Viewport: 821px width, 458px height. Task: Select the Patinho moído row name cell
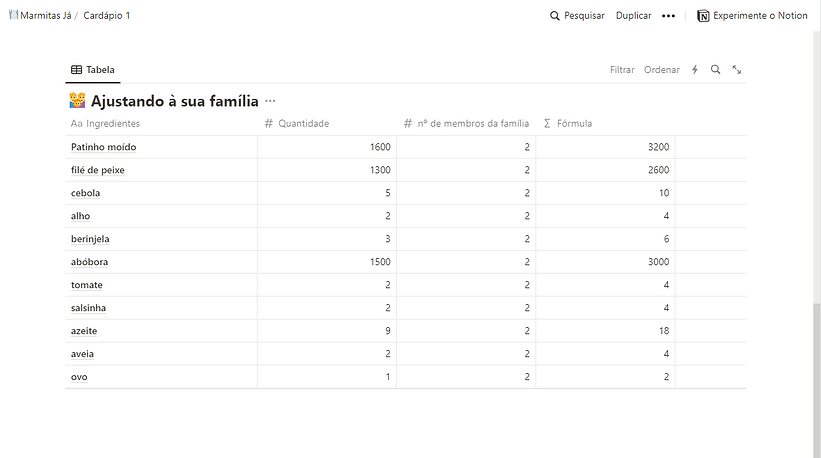coord(104,147)
